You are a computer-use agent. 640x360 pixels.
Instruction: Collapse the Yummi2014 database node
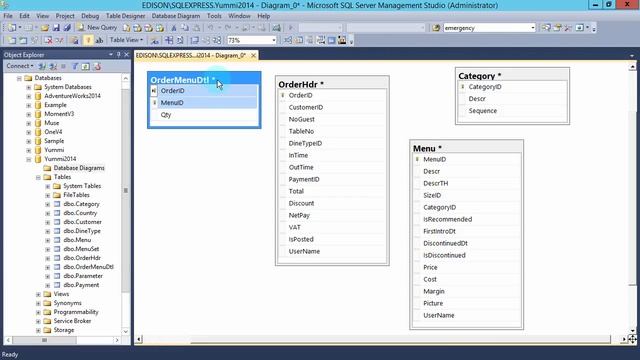pyautogui.click(x=29, y=159)
